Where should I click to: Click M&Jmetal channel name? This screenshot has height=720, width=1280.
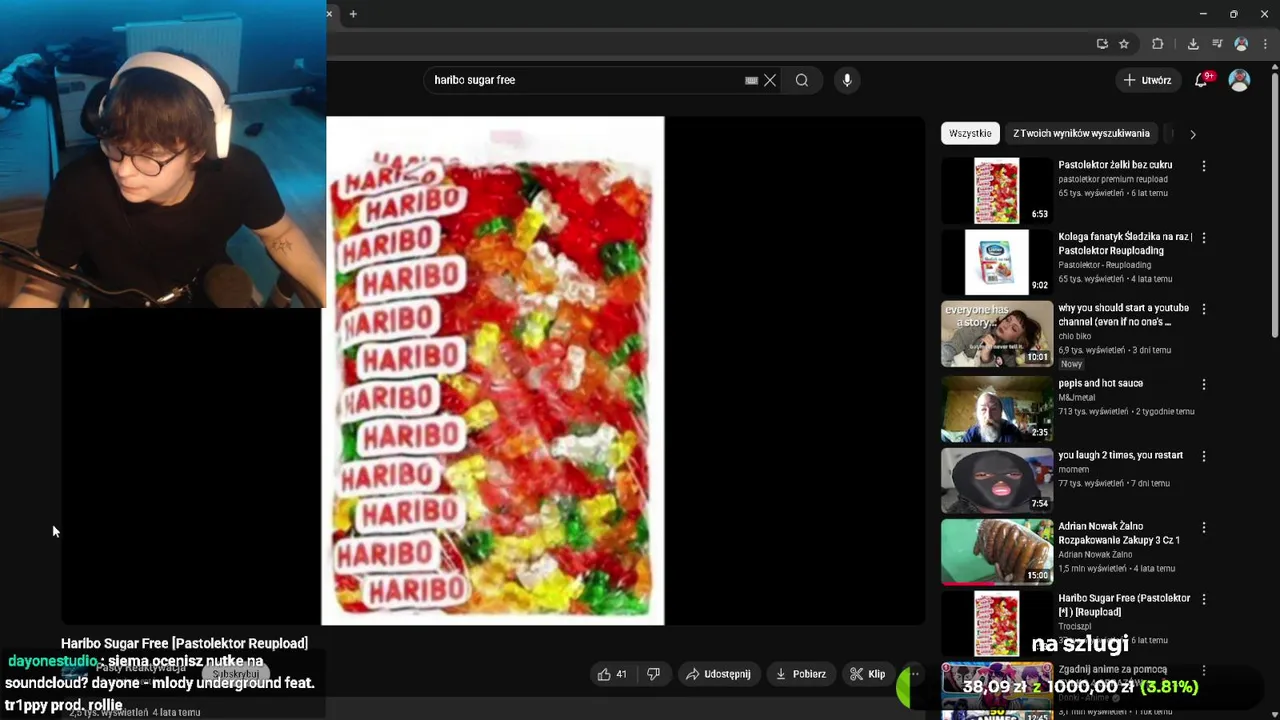(x=1077, y=397)
